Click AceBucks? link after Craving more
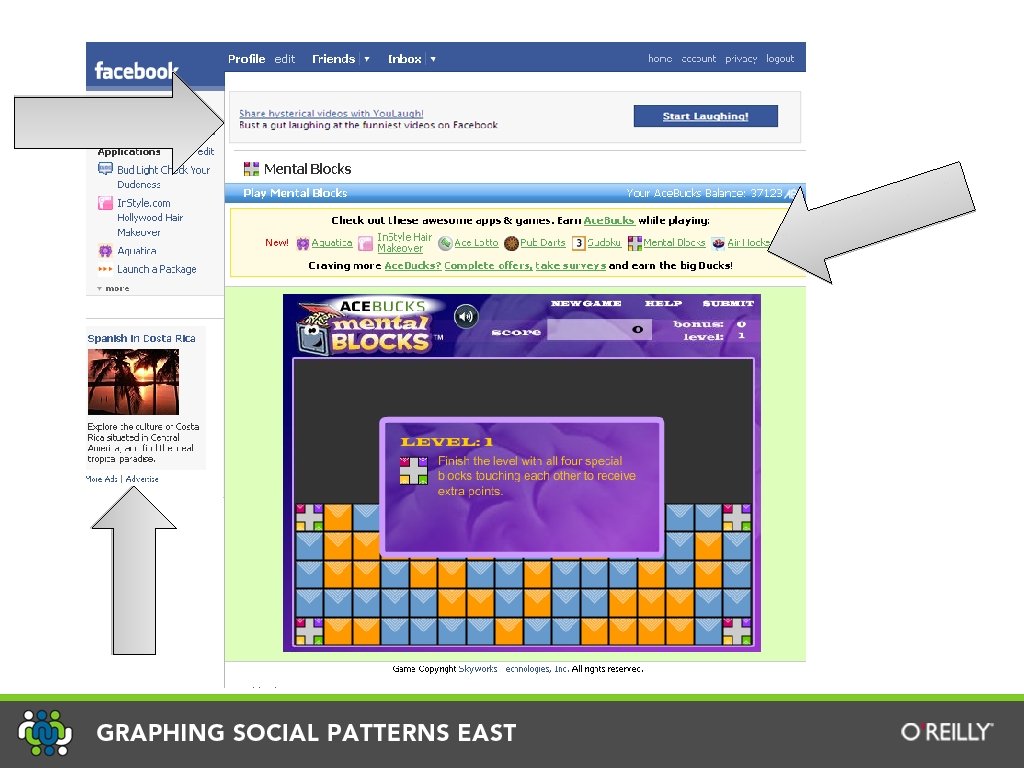The height and width of the screenshot is (768, 1024). coord(413,265)
